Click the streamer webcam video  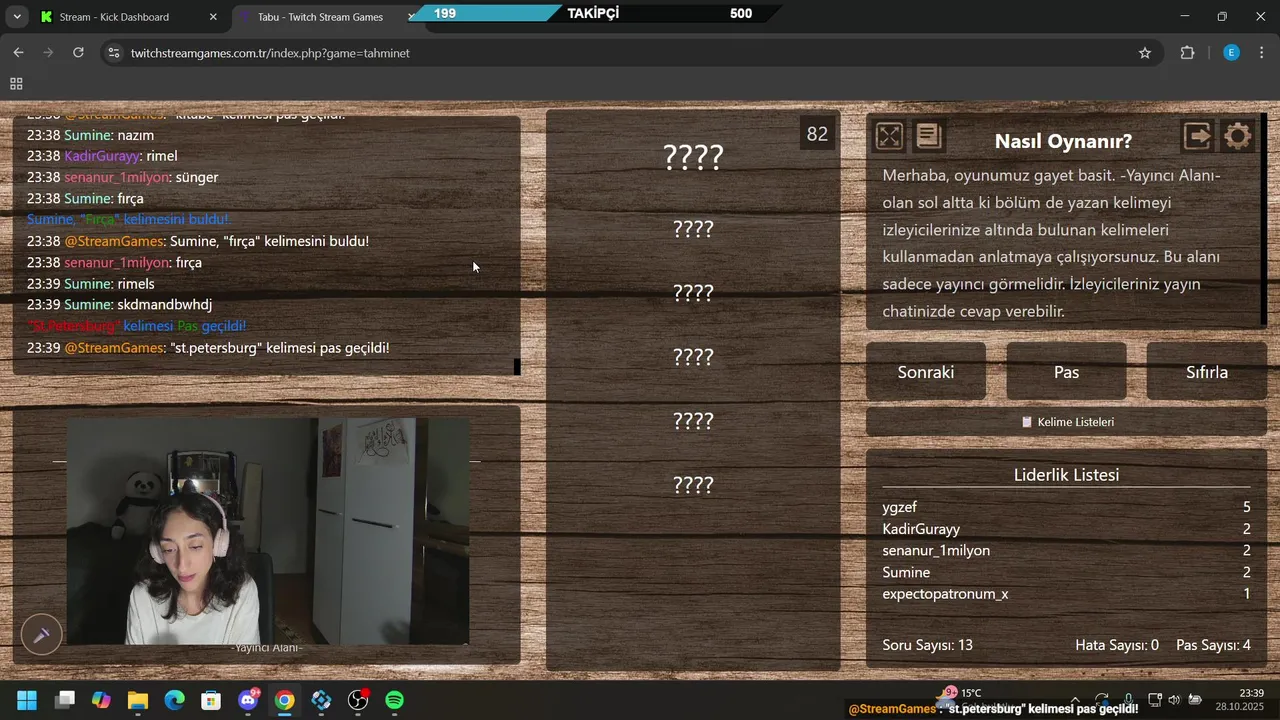pos(268,531)
